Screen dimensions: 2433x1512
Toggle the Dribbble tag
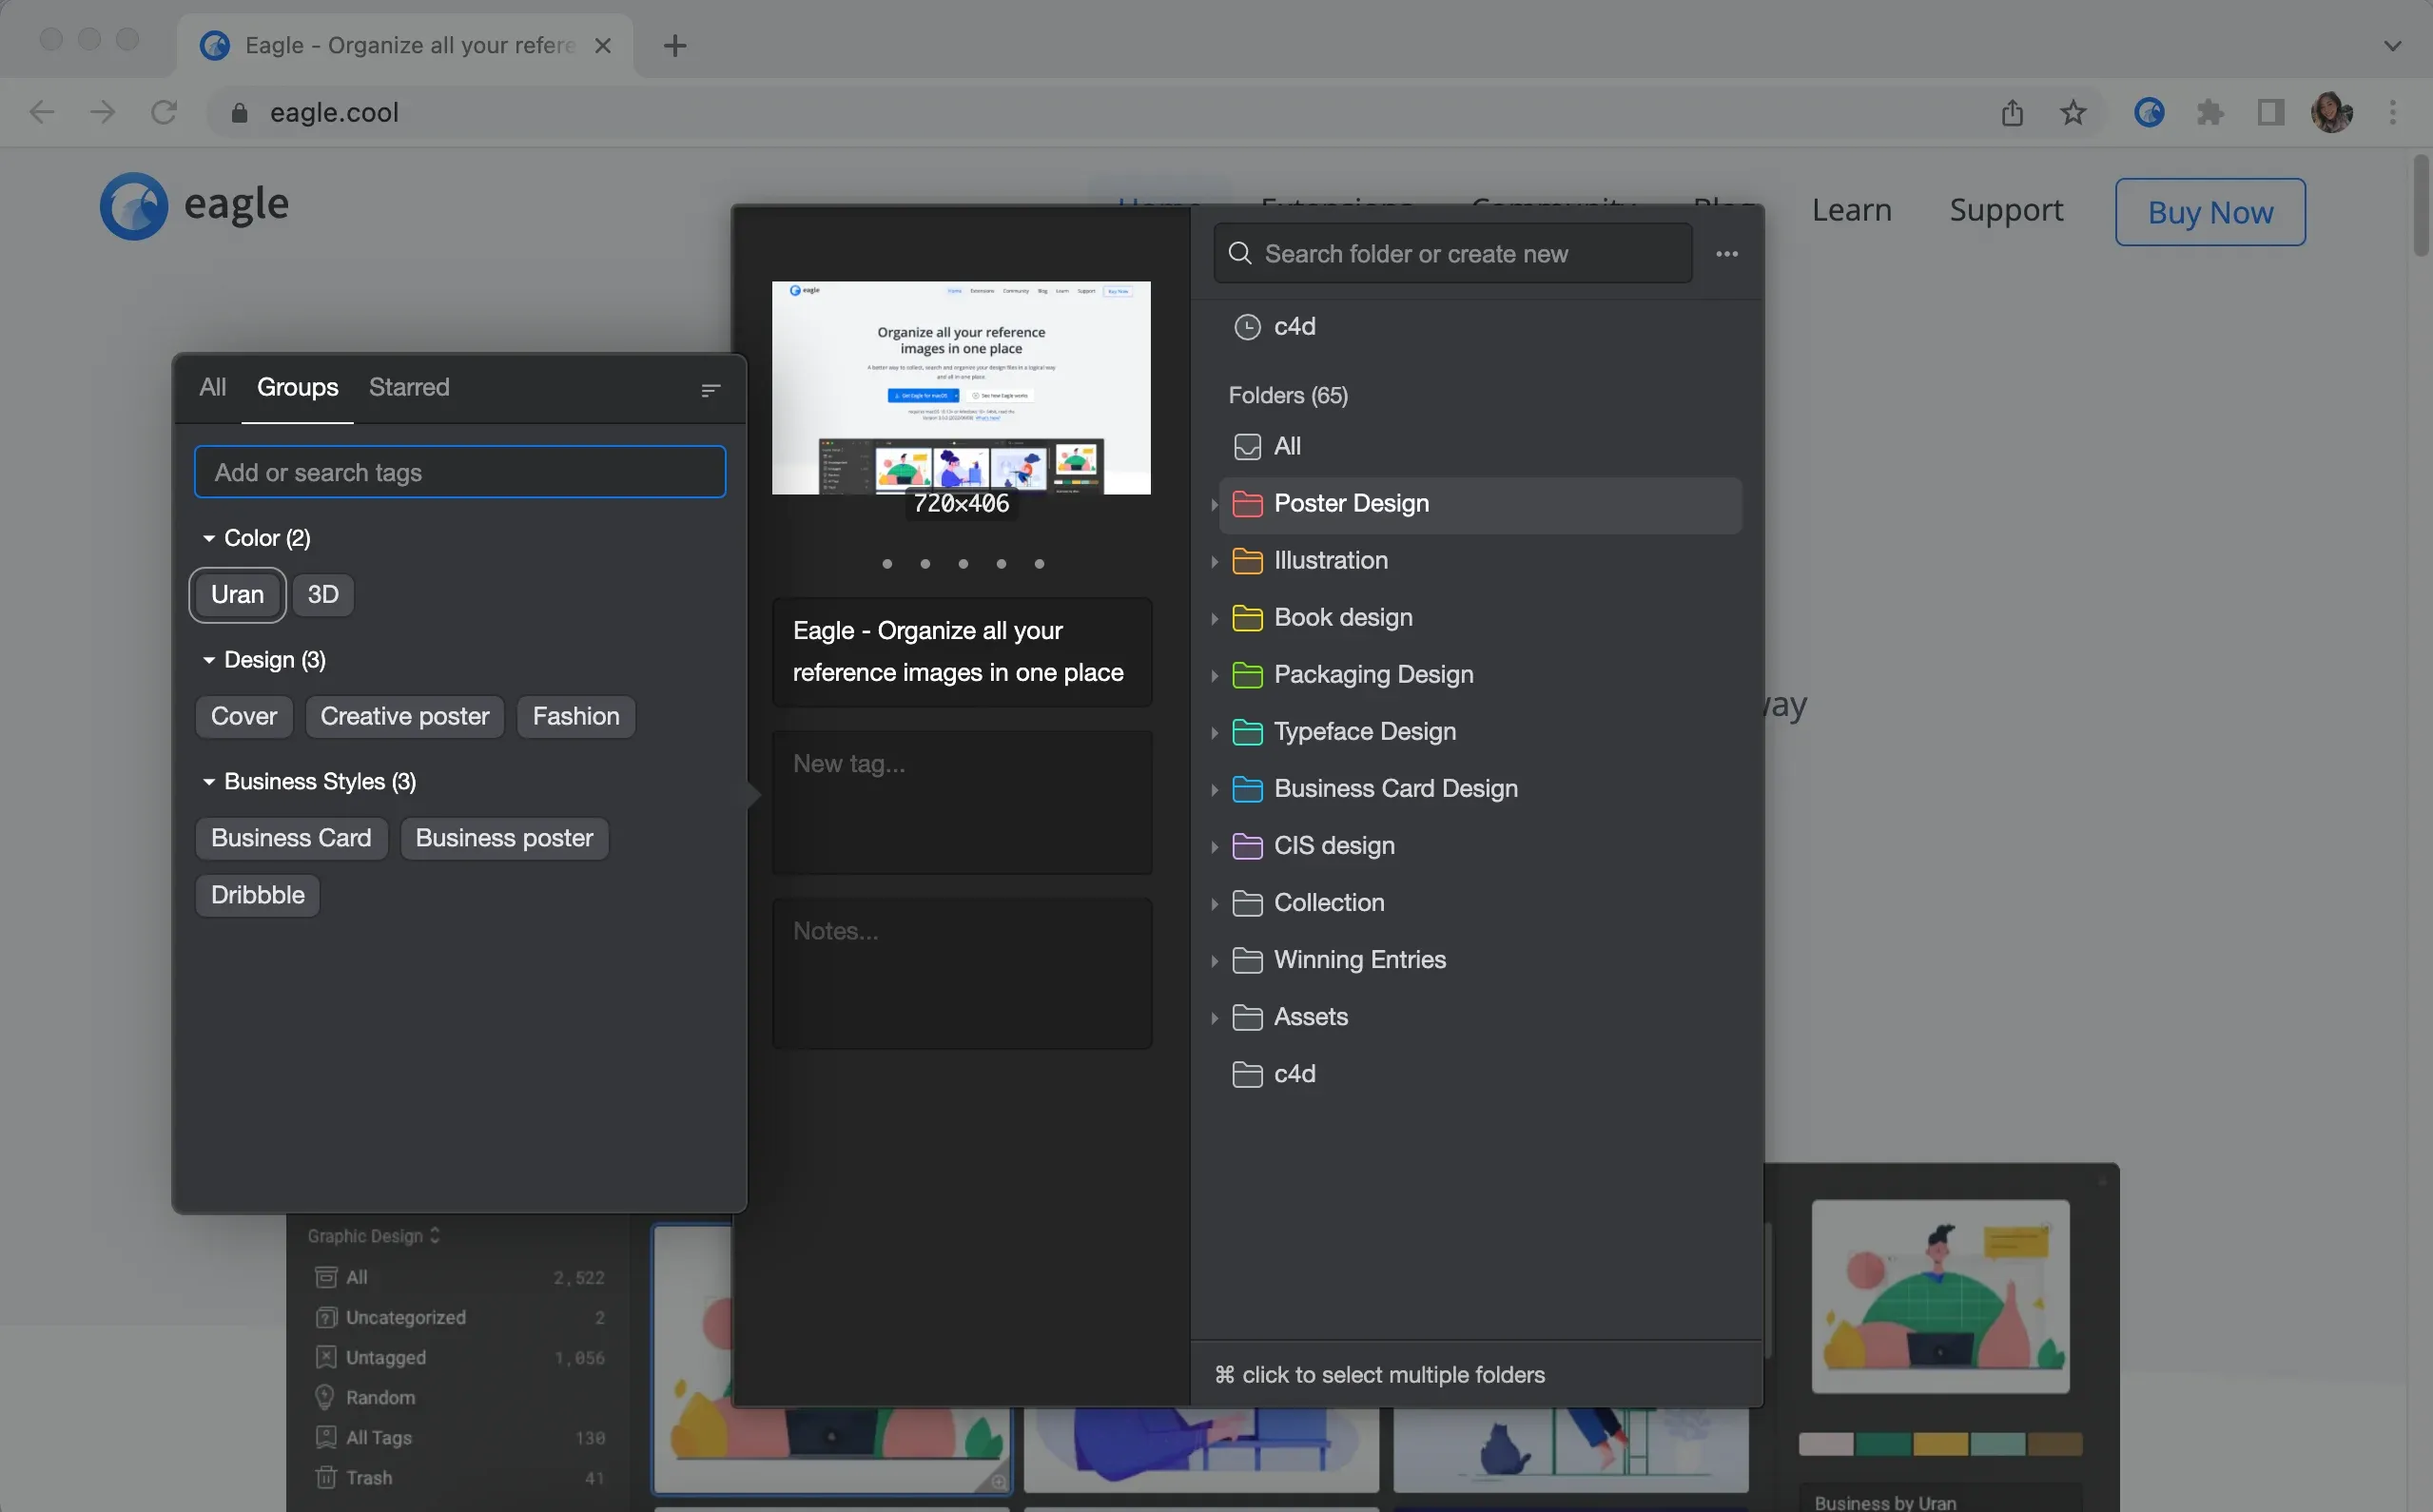258,895
